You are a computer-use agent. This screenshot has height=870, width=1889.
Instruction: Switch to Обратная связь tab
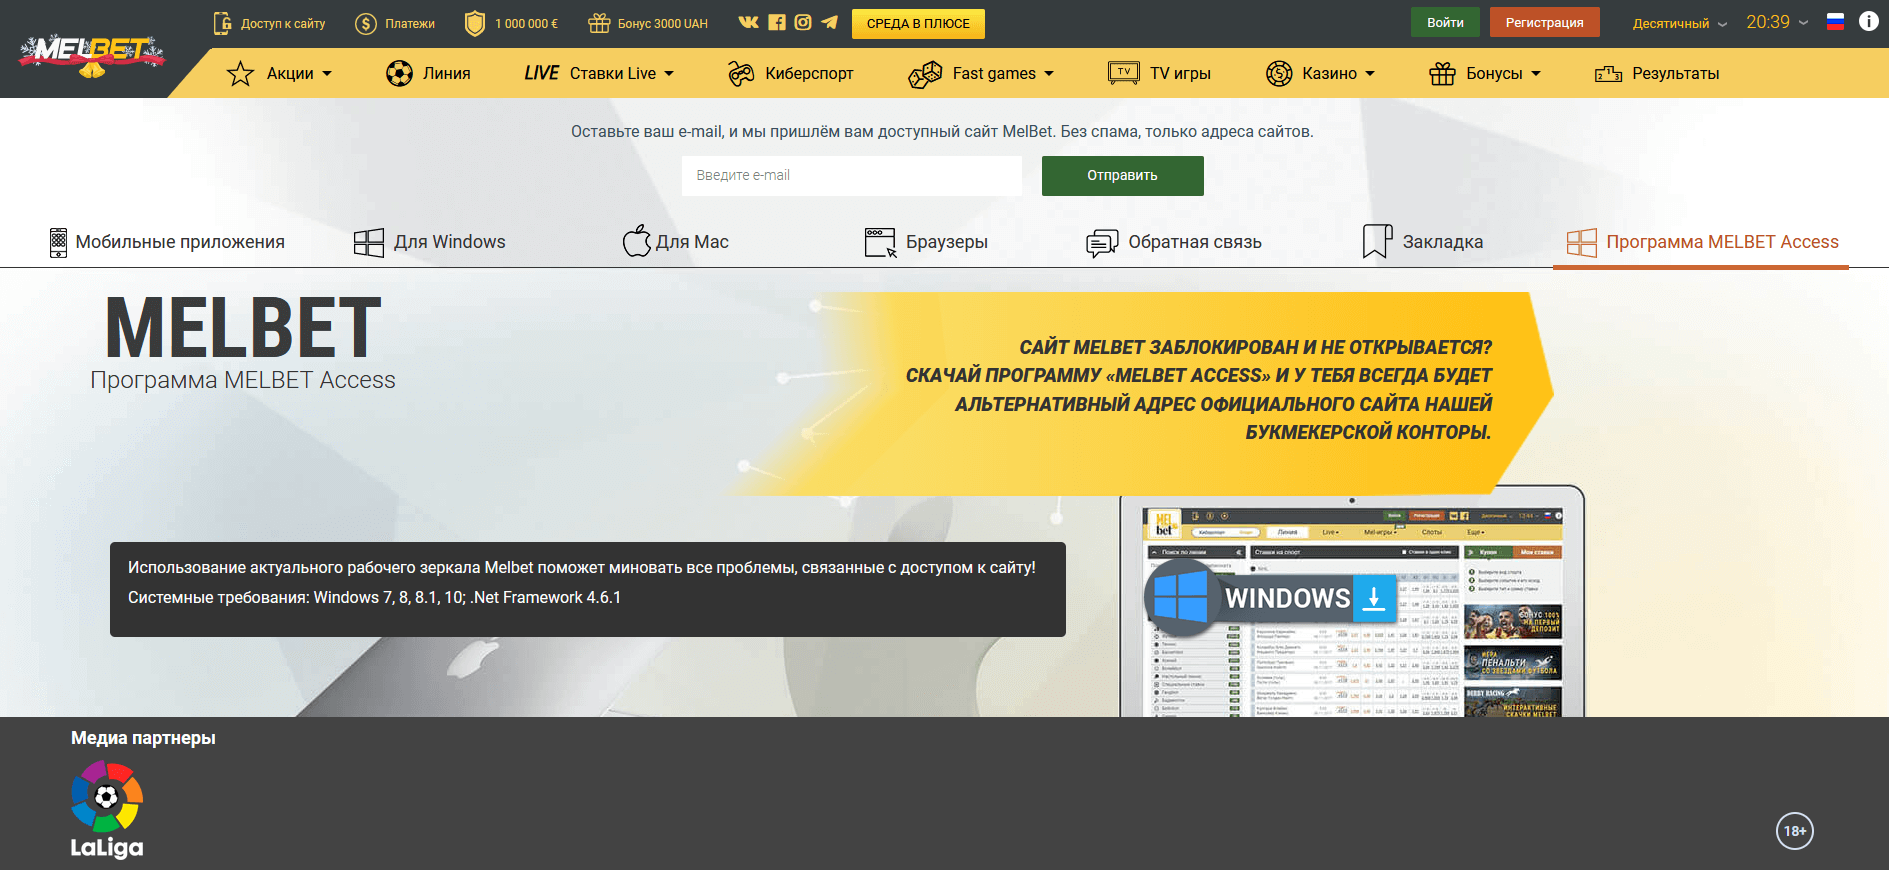(1174, 242)
